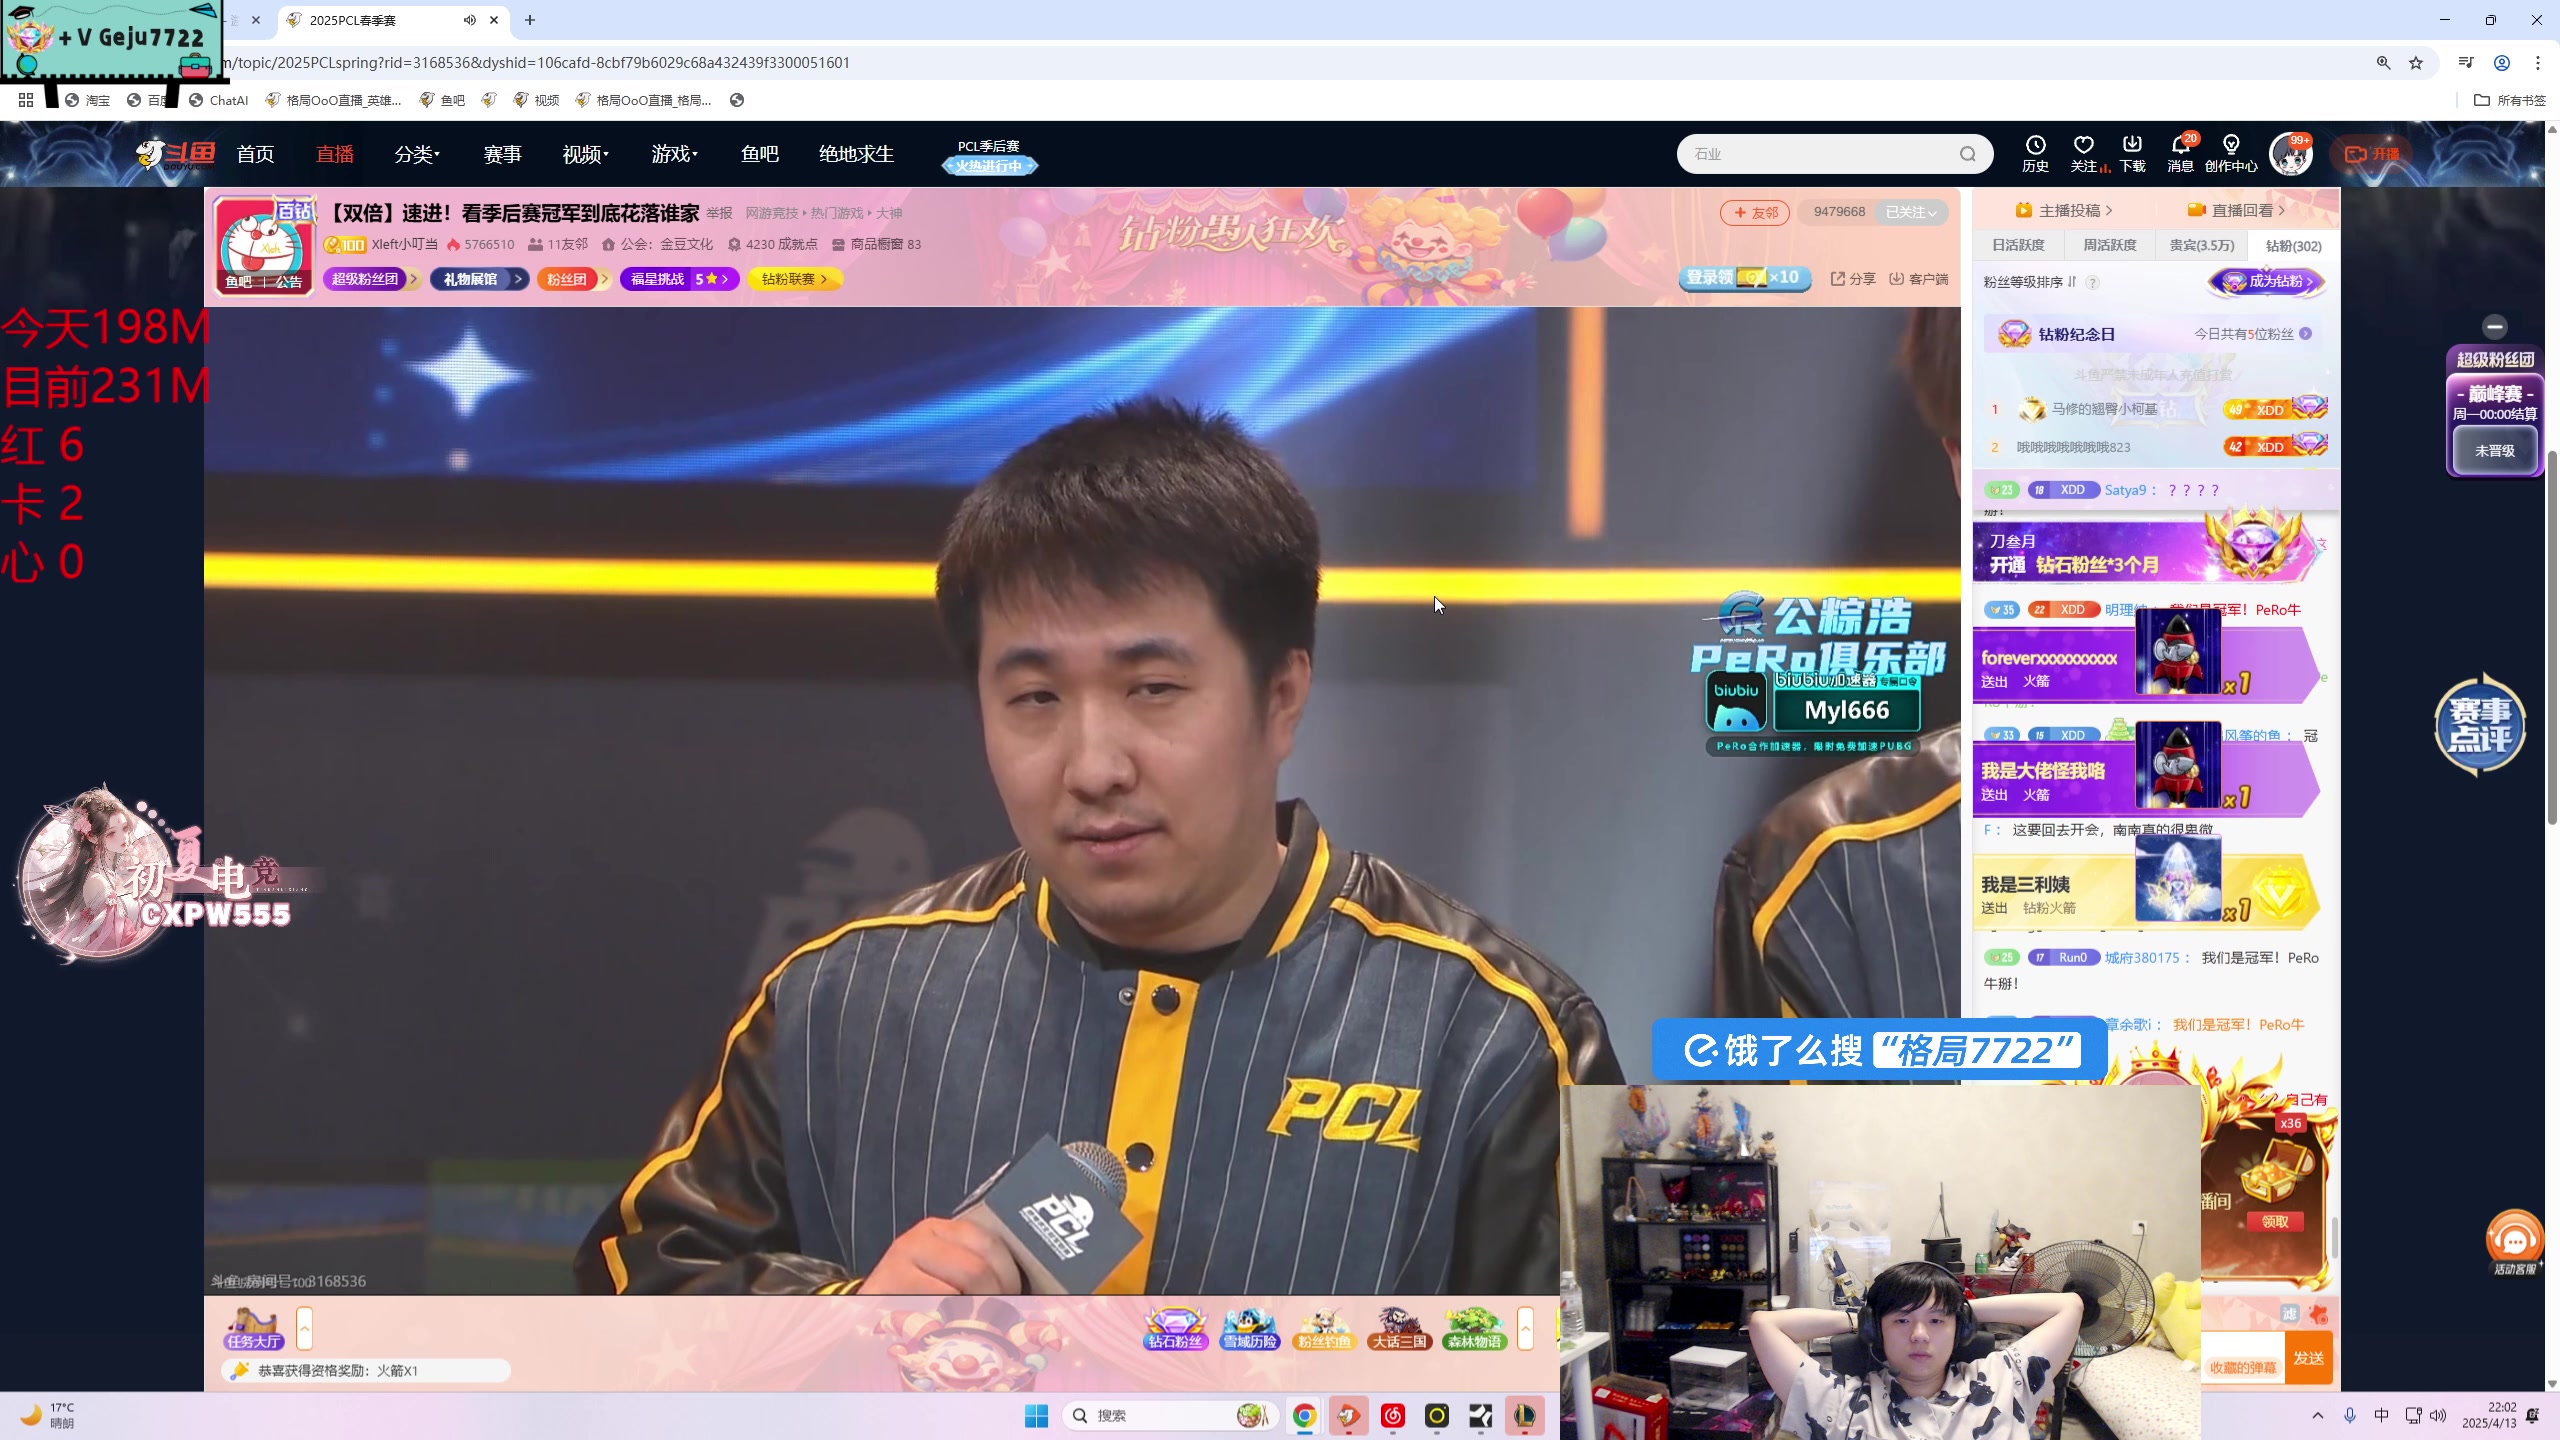Viewport: 2560px width, 1440px height.
Task: Open 创作中心 lightbulb icon
Action: pos(2231,153)
